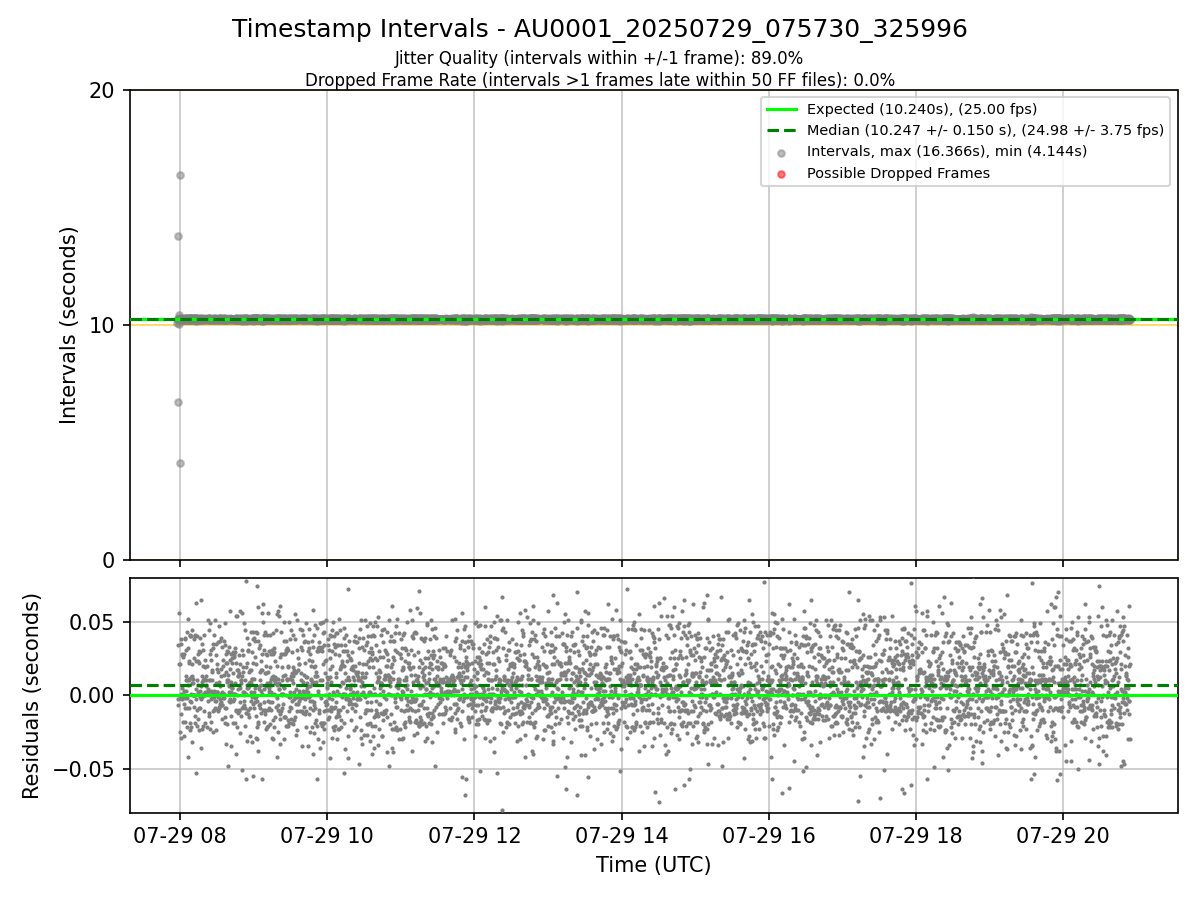Click the '07-29 10' x-axis tick label
The width and height of the screenshot is (1200, 900).
pos(327,836)
